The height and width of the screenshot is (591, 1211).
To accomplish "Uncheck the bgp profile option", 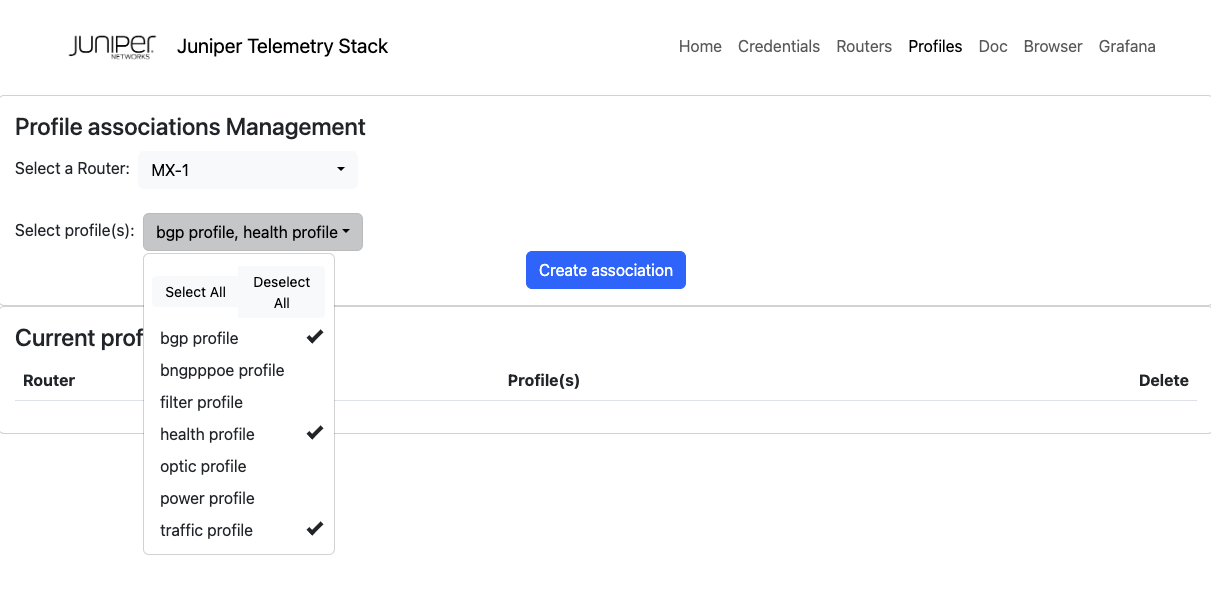I will [x=238, y=338].
